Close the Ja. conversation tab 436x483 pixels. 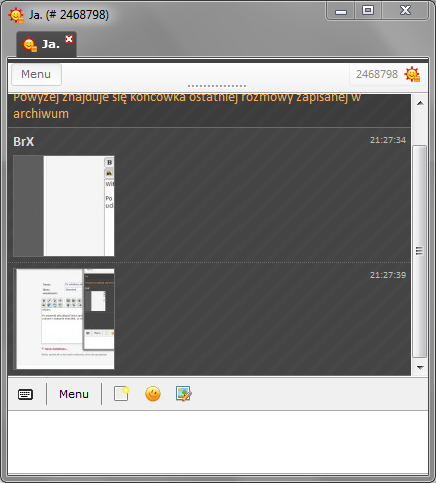coord(69,39)
